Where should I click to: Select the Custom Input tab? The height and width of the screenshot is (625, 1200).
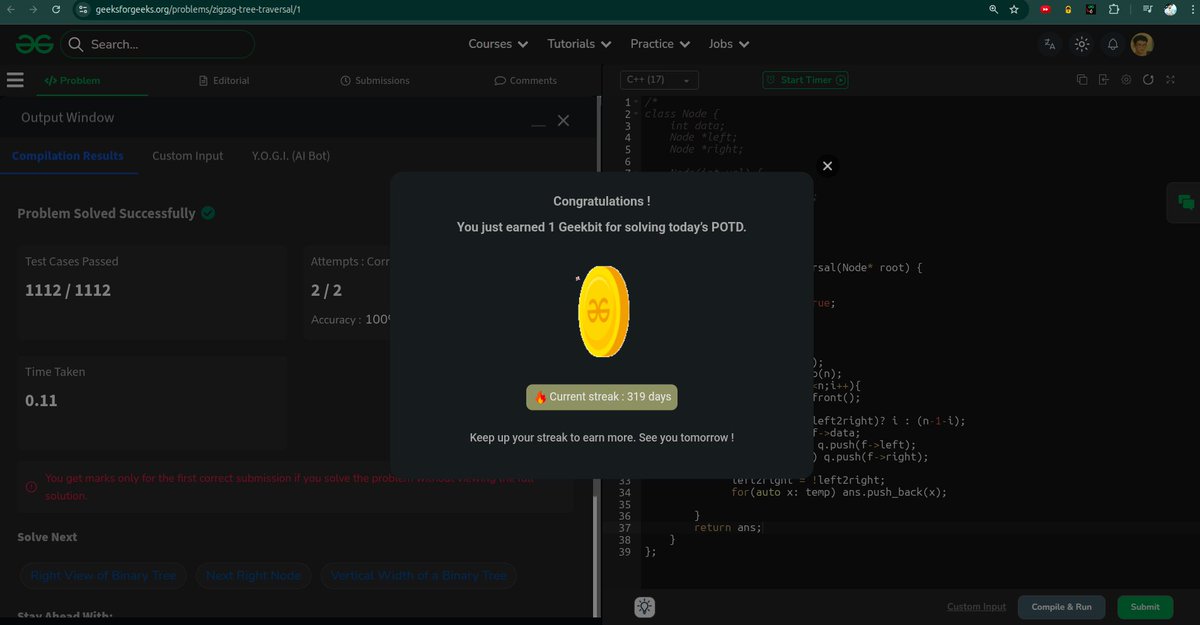click(188, 156)
